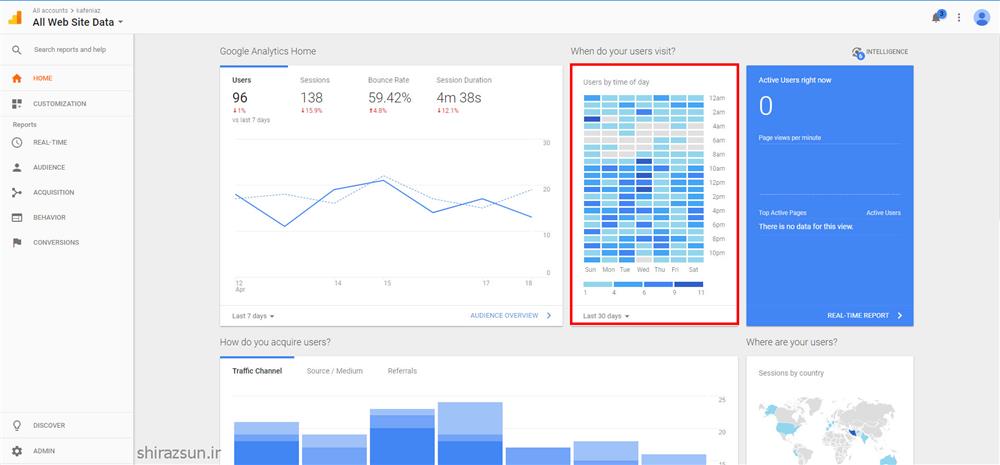
Task: Open the Last 7 days dropdown
Action: coord(253,316)
